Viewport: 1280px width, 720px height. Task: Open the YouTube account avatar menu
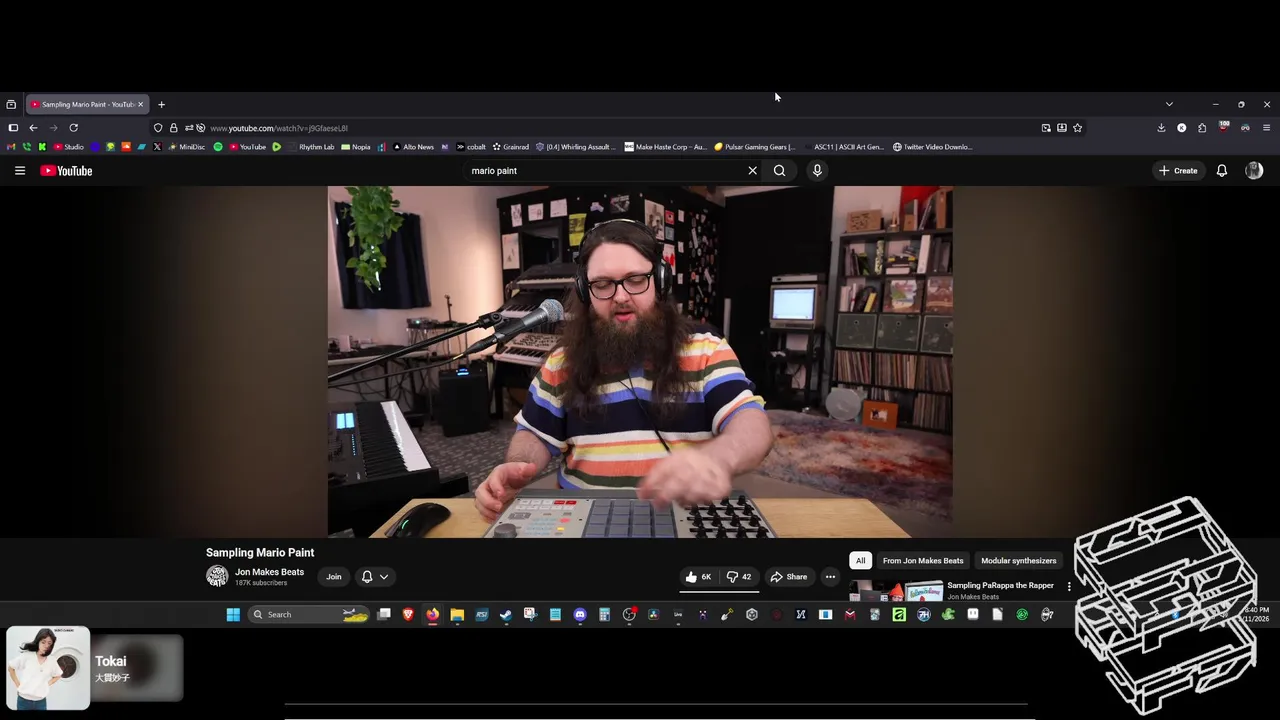(x=1254, y=171)
